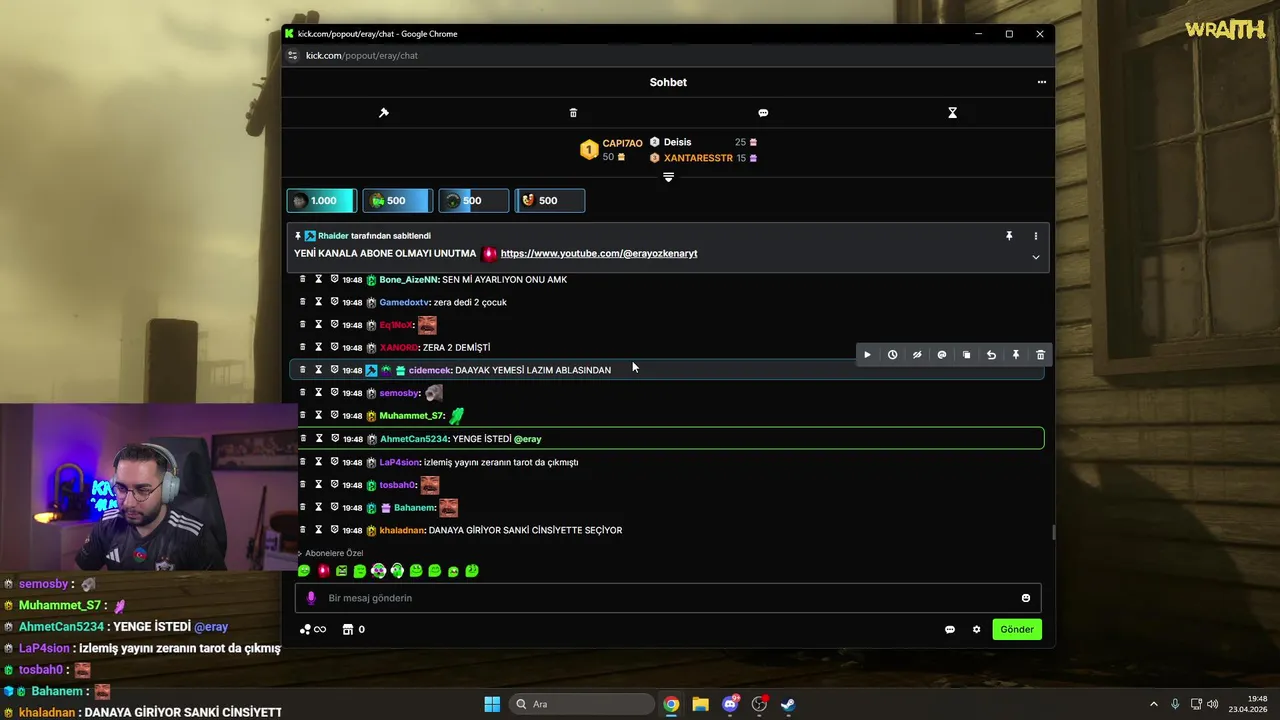Open chat settings with the gear icon
This screenshot has width=1280, height=720.
(977, 629)
